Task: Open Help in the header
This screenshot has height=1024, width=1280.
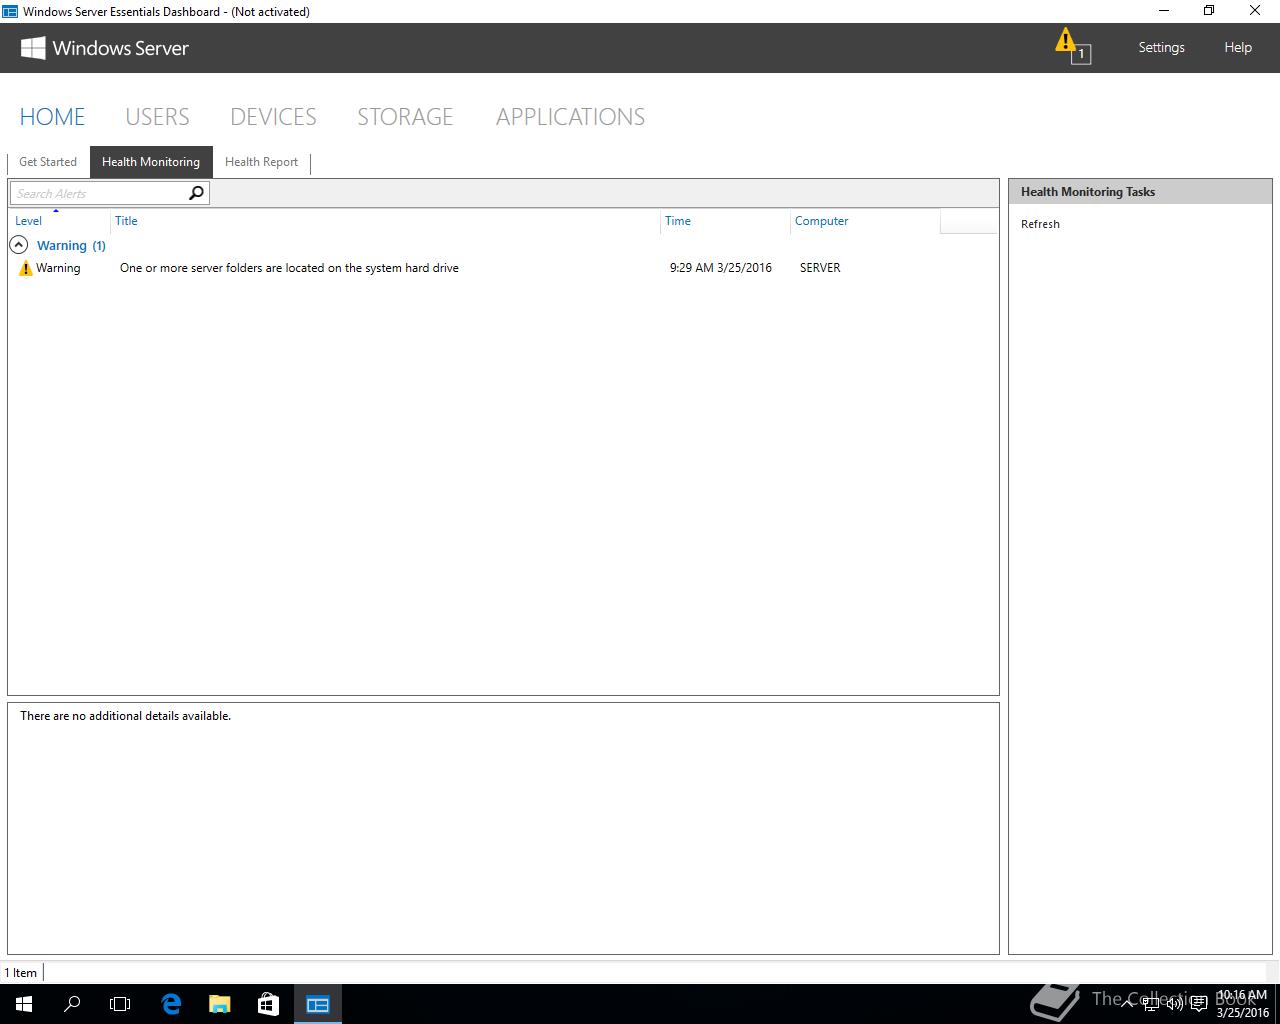Action: click(x=1238, y=47)
